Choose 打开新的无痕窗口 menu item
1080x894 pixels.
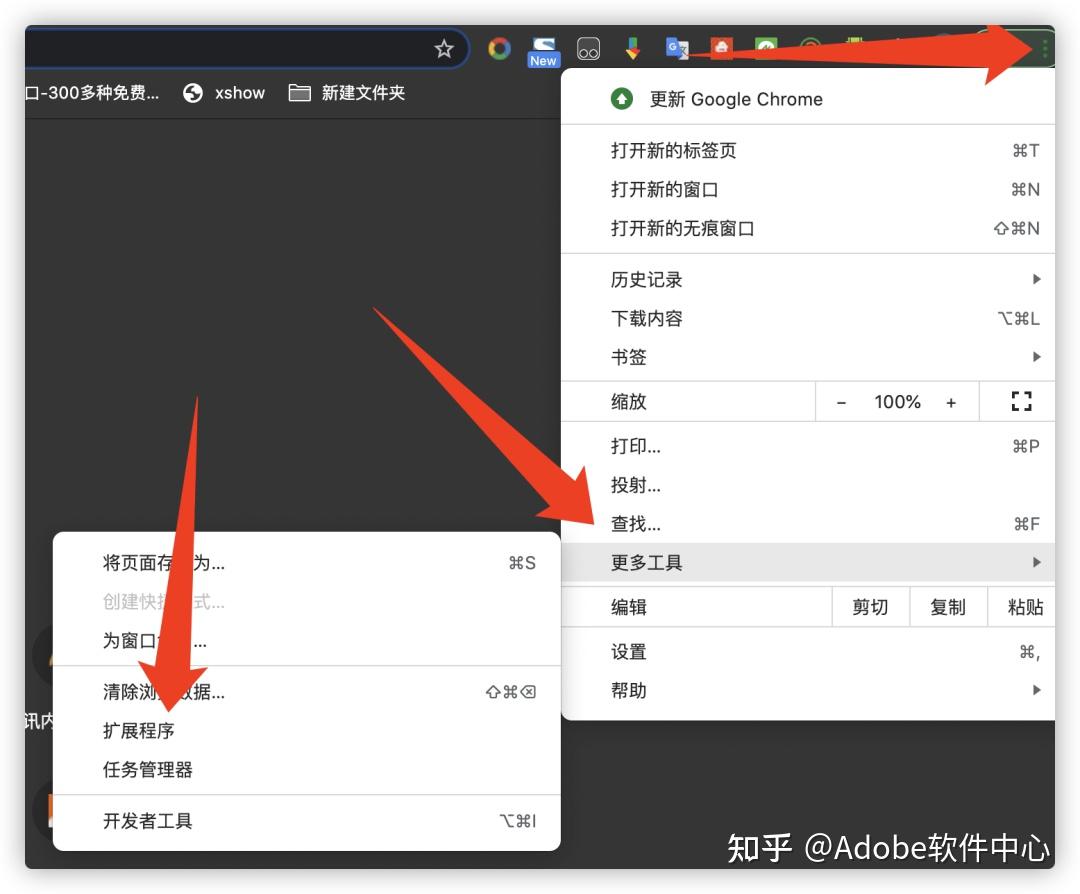click(683, 229)
